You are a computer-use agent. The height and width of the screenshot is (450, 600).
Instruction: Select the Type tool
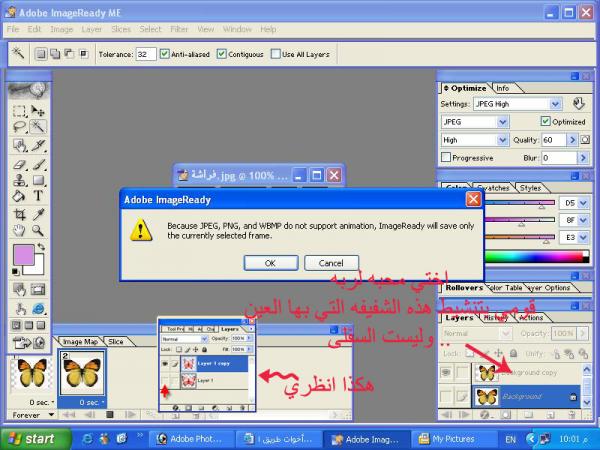coord(38,196)
